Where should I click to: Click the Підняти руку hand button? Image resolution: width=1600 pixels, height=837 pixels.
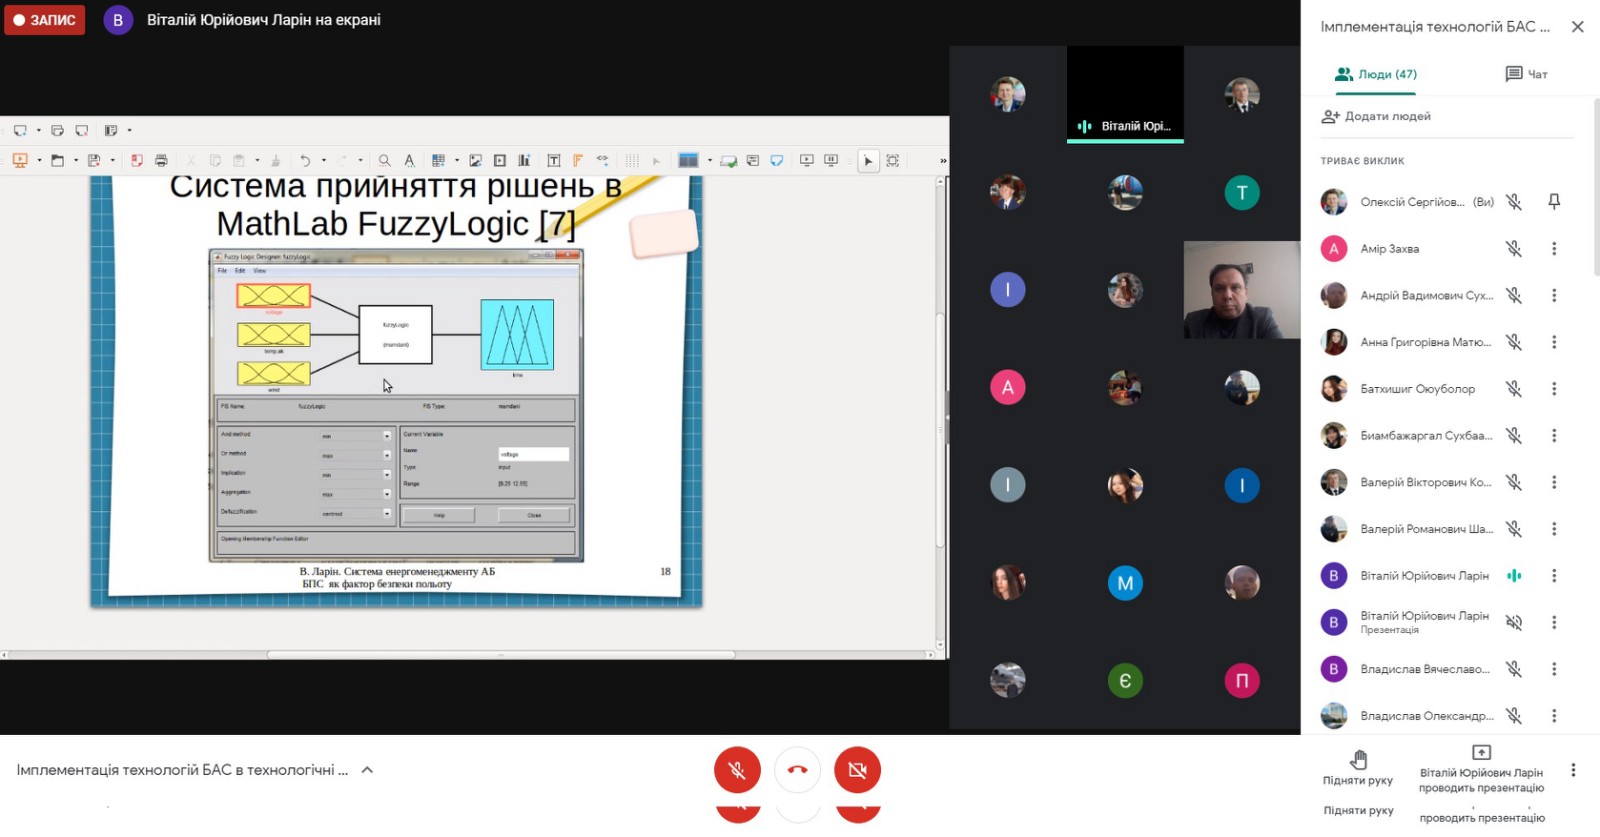point(1358,768)
